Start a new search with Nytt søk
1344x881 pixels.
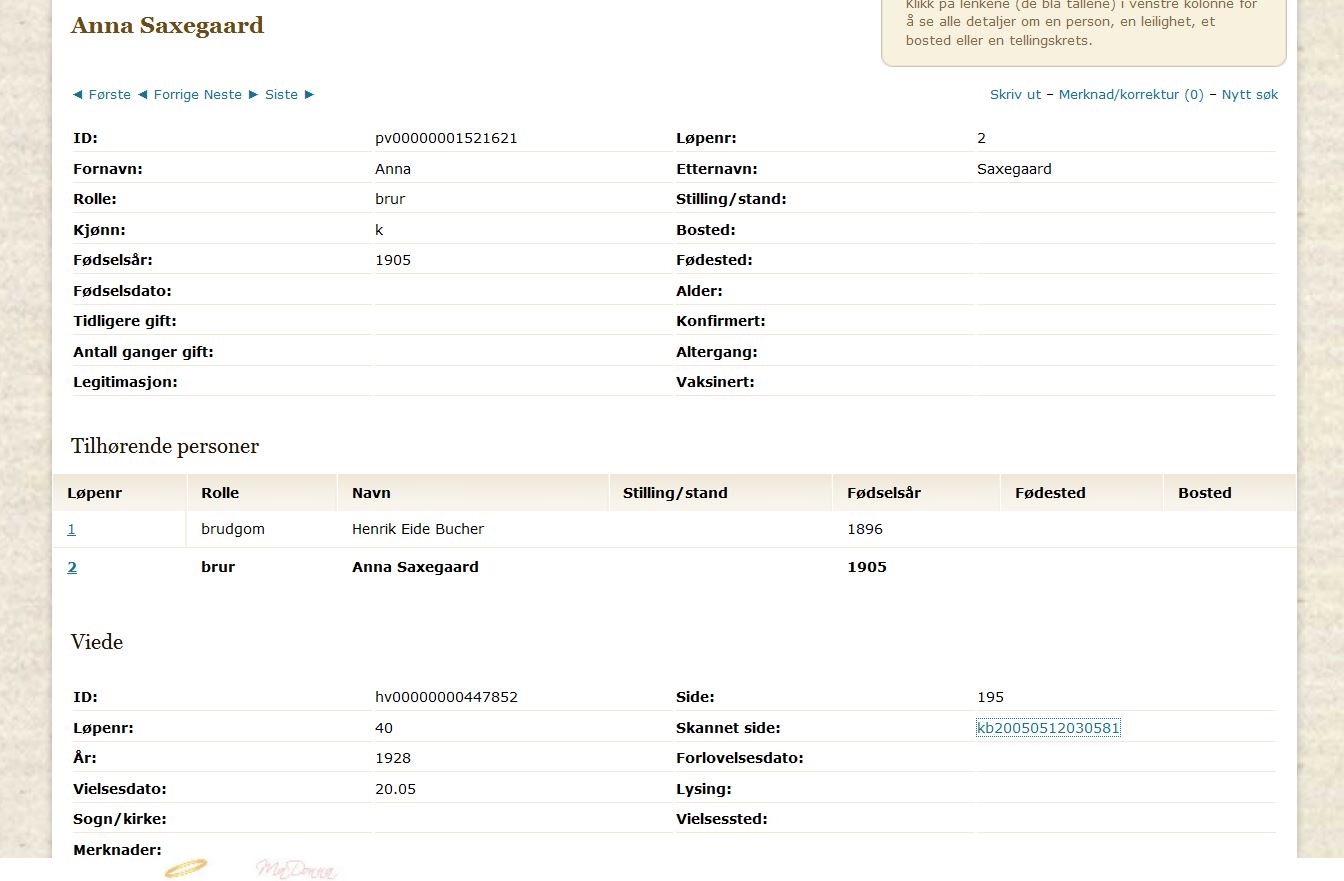pos(1249,95)
